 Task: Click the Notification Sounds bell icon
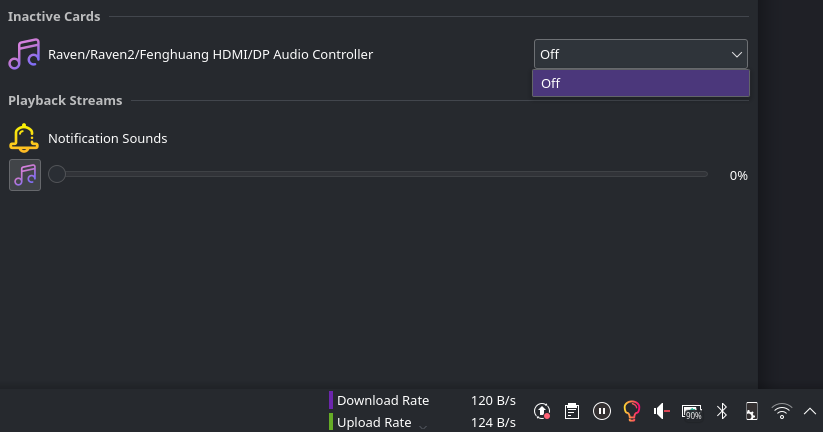24,138
